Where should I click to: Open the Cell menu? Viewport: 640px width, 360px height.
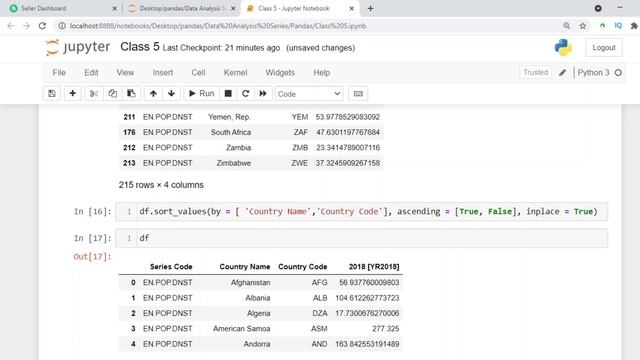click(198, 73)
